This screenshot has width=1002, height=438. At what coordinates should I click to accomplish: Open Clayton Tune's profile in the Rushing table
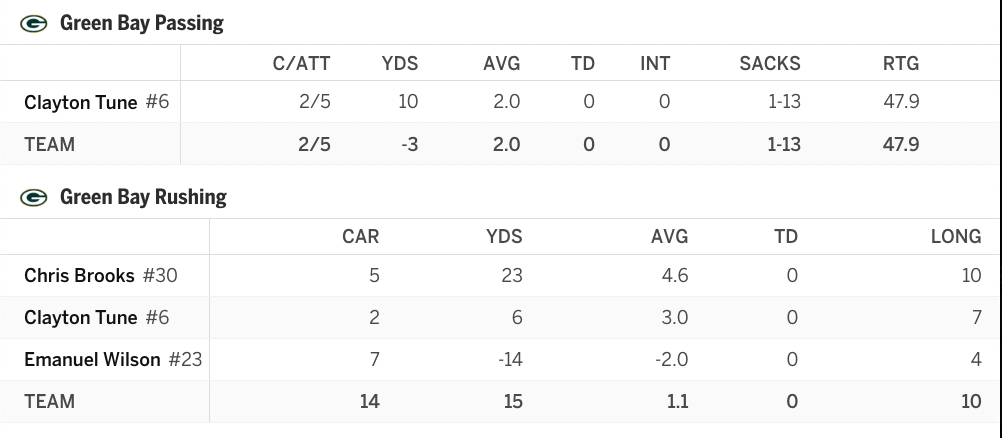point(81,318)
